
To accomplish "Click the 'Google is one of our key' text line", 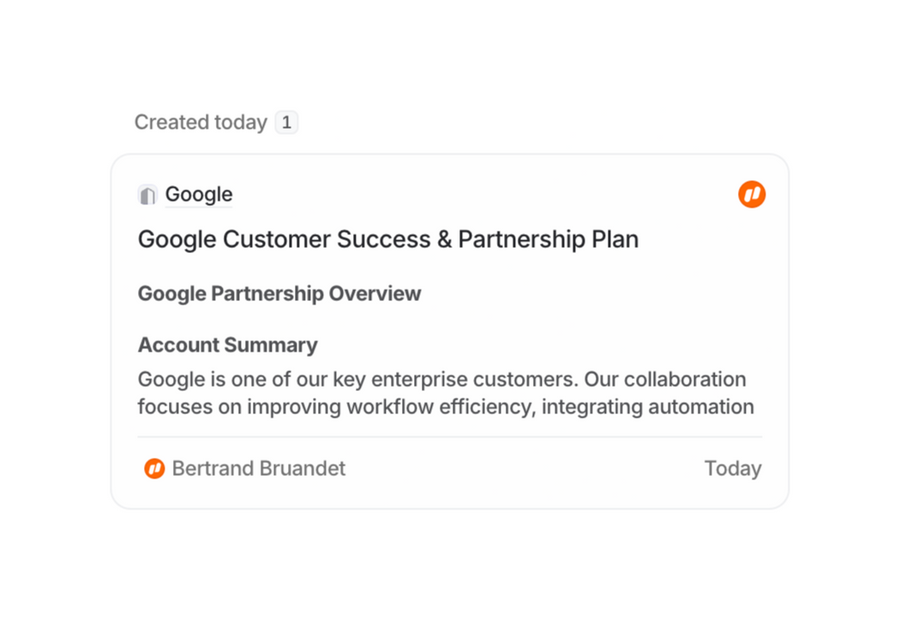I will pyautogui.click(x=442, y=380).
